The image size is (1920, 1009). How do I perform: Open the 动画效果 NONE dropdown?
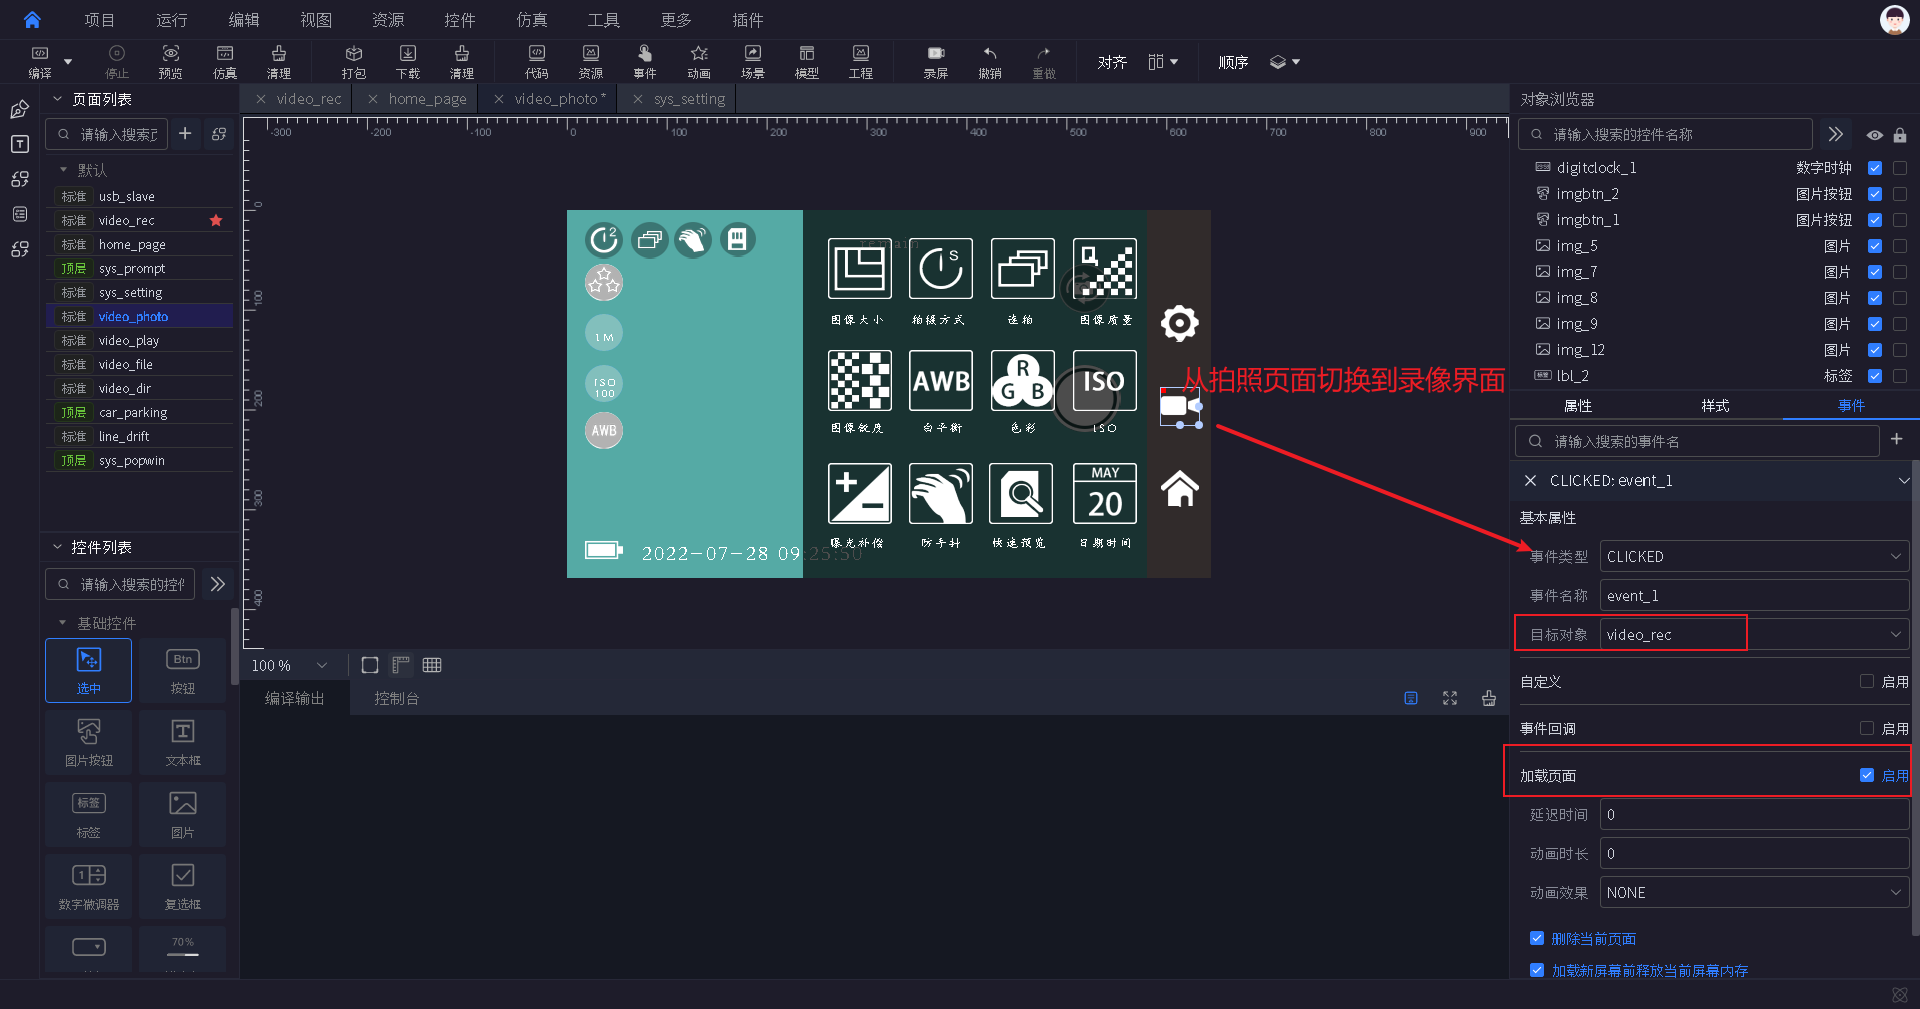pos(1754,892)
